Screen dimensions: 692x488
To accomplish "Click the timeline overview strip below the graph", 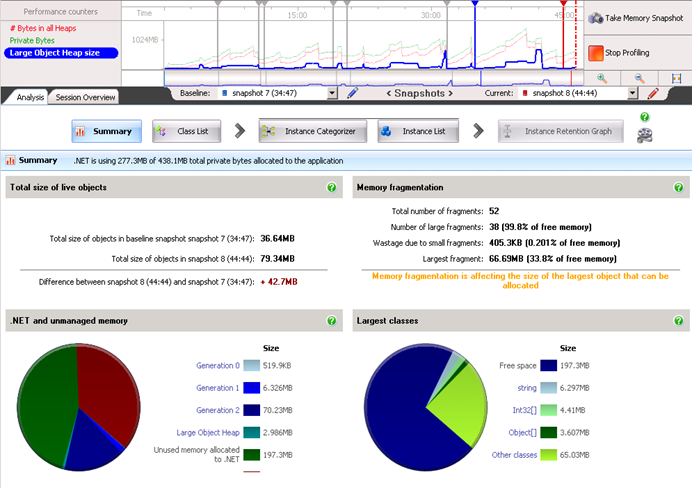I will [374, 78].
